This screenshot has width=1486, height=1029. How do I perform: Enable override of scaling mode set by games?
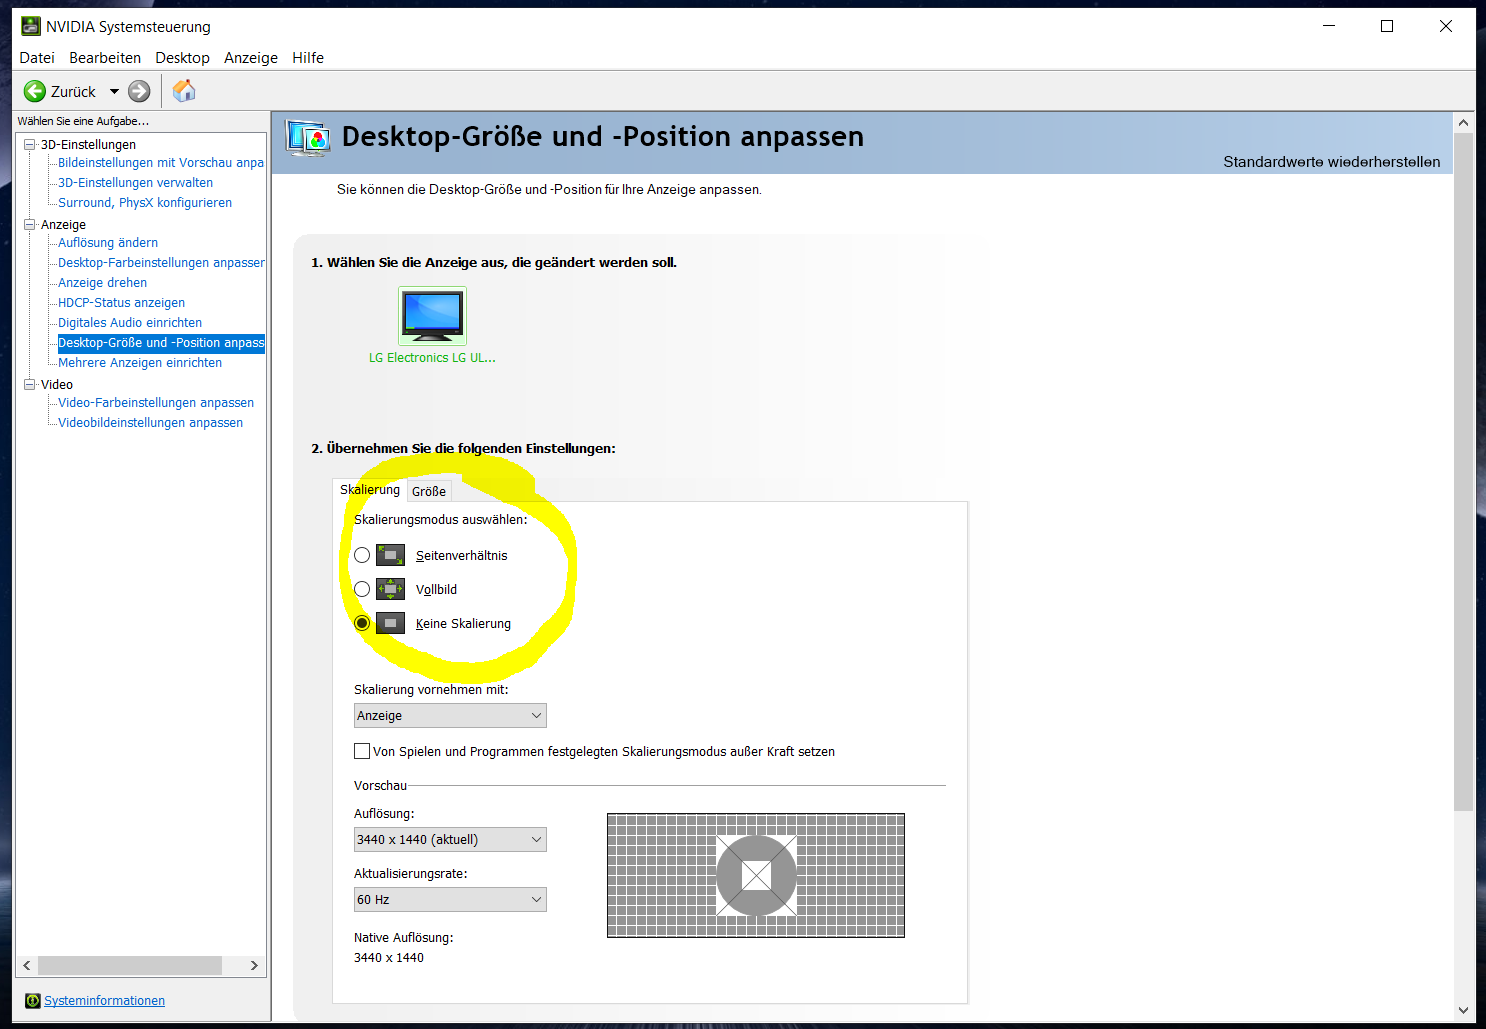coord(362,751)
